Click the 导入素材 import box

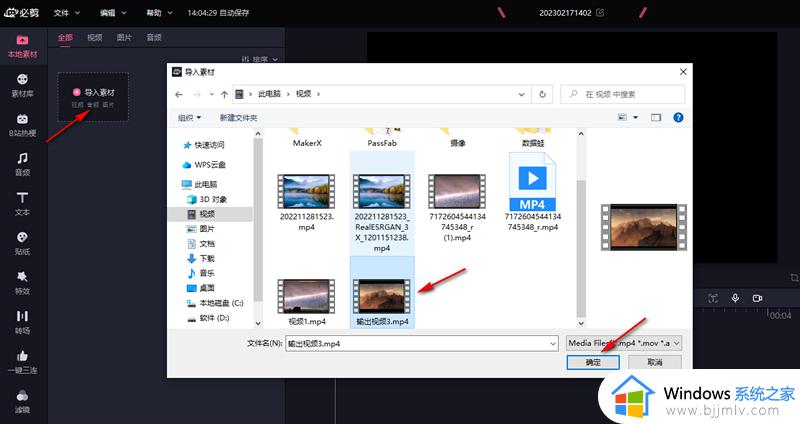pyautogui.click(x=93, y=97)
